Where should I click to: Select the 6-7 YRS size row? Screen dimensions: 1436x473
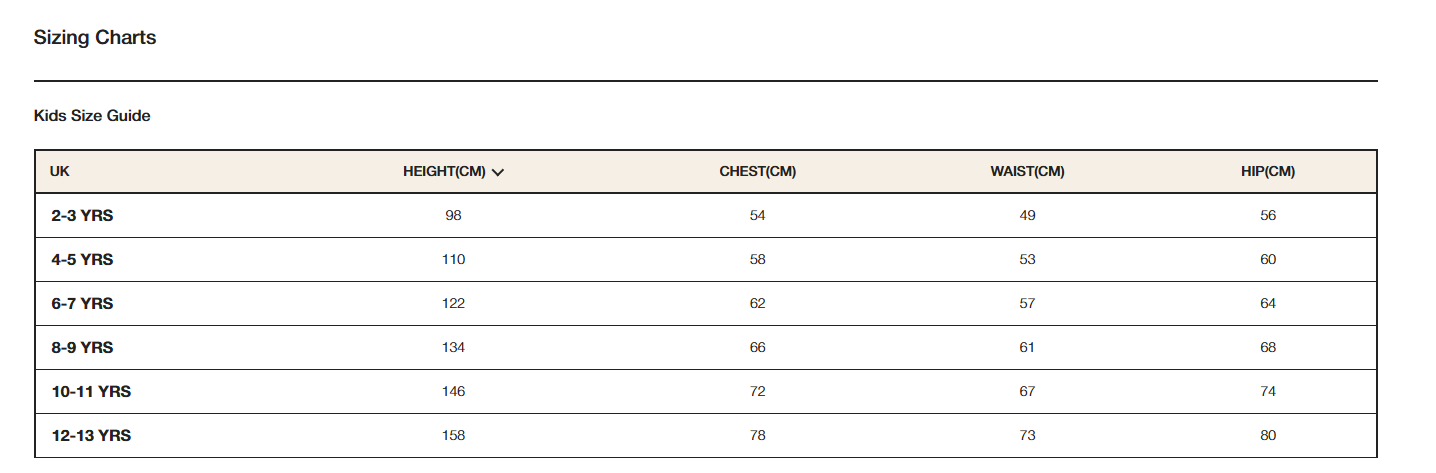point(706,304)
